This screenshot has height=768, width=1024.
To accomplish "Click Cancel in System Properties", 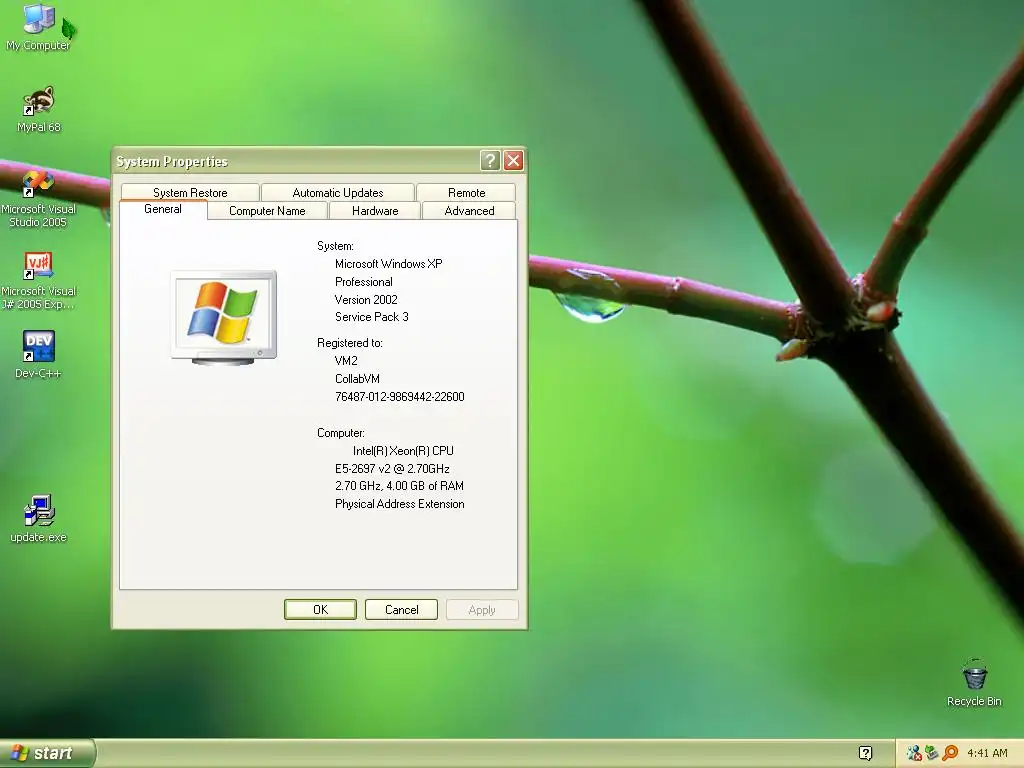I will 402,609.
